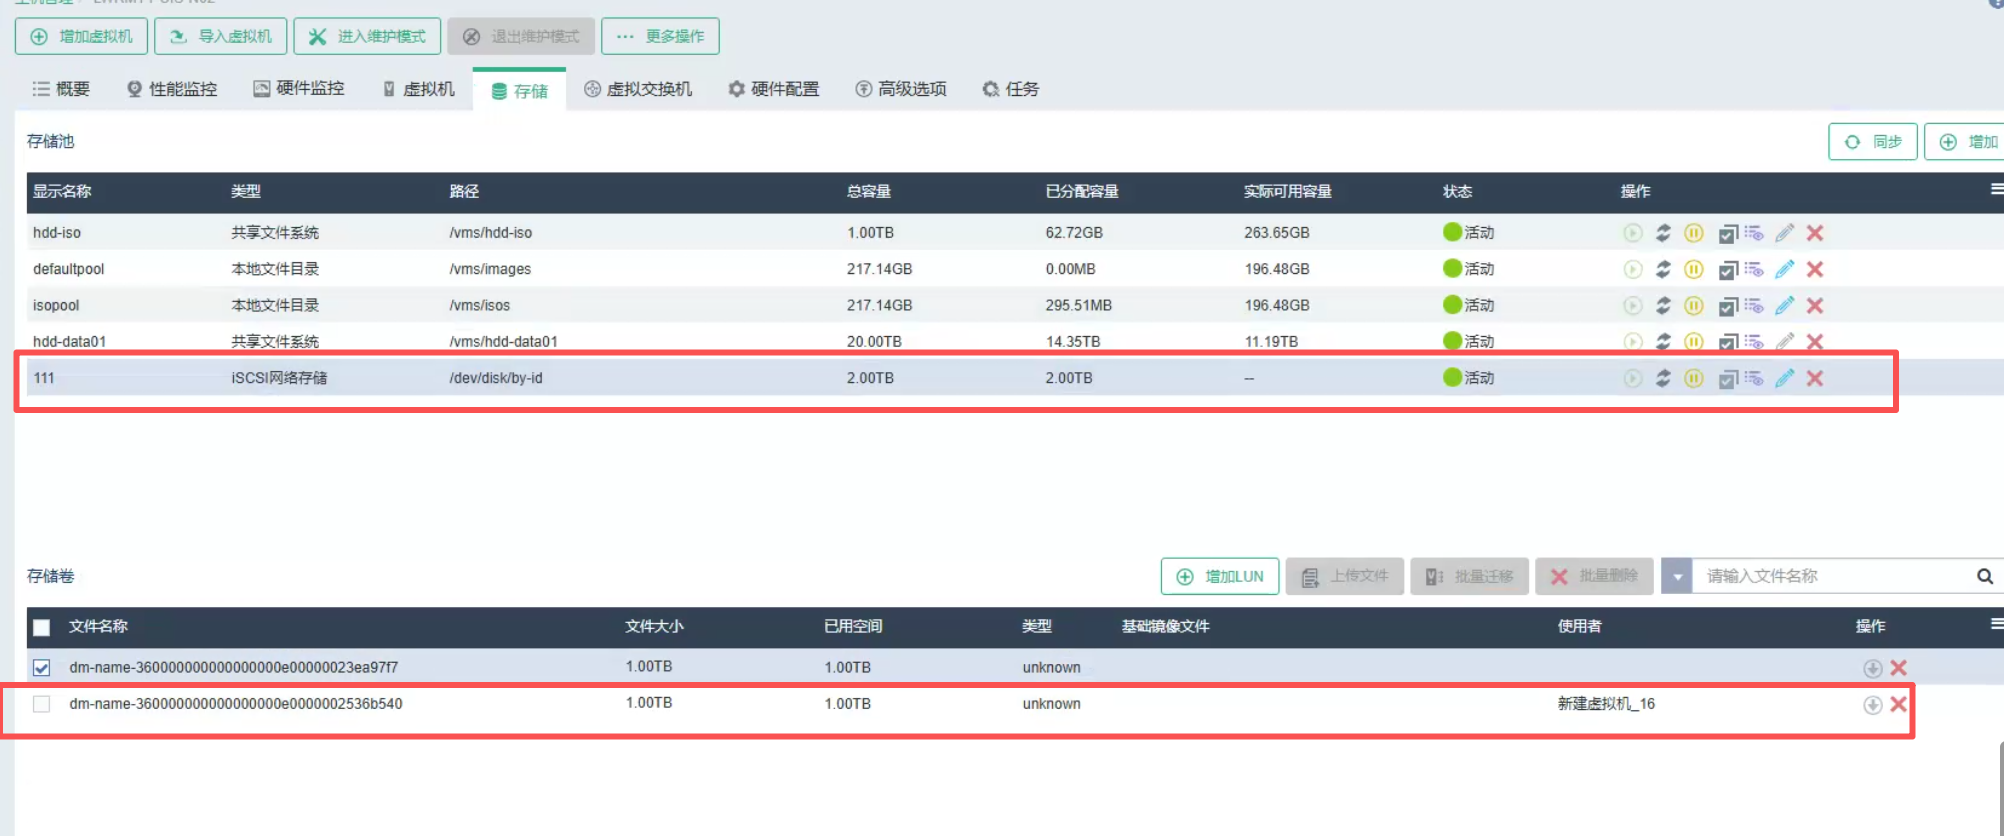
Task: Download the volume ending in 2536b540
Action: [1872, 705]
